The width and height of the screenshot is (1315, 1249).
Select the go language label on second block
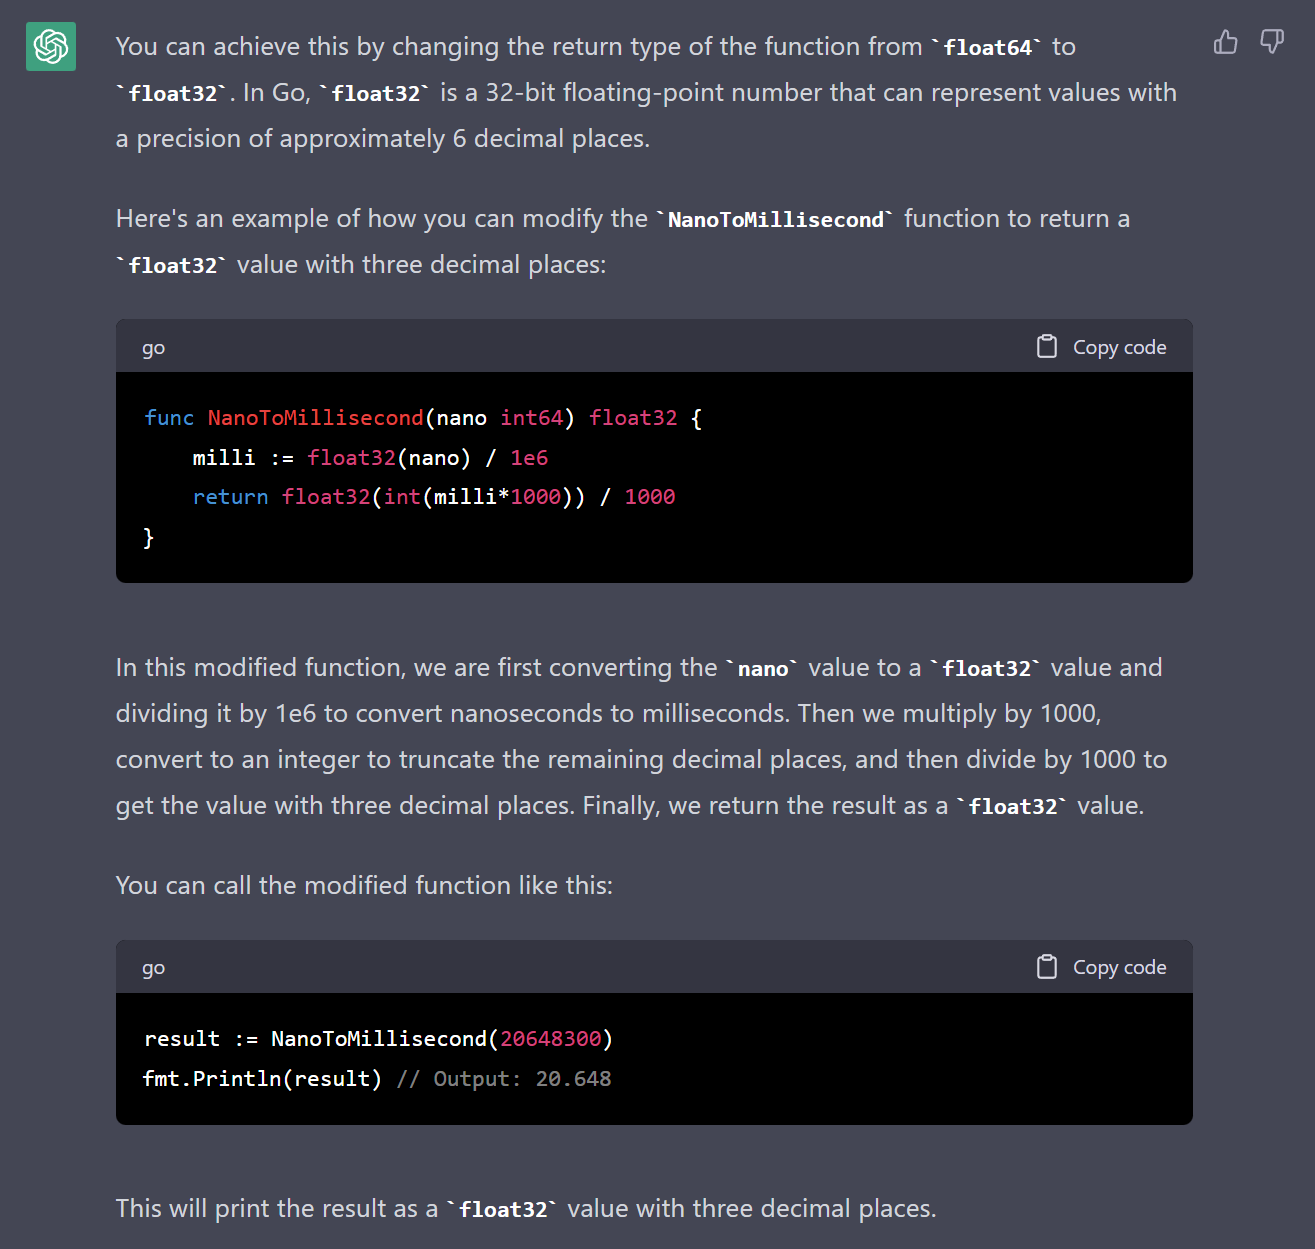153,967
